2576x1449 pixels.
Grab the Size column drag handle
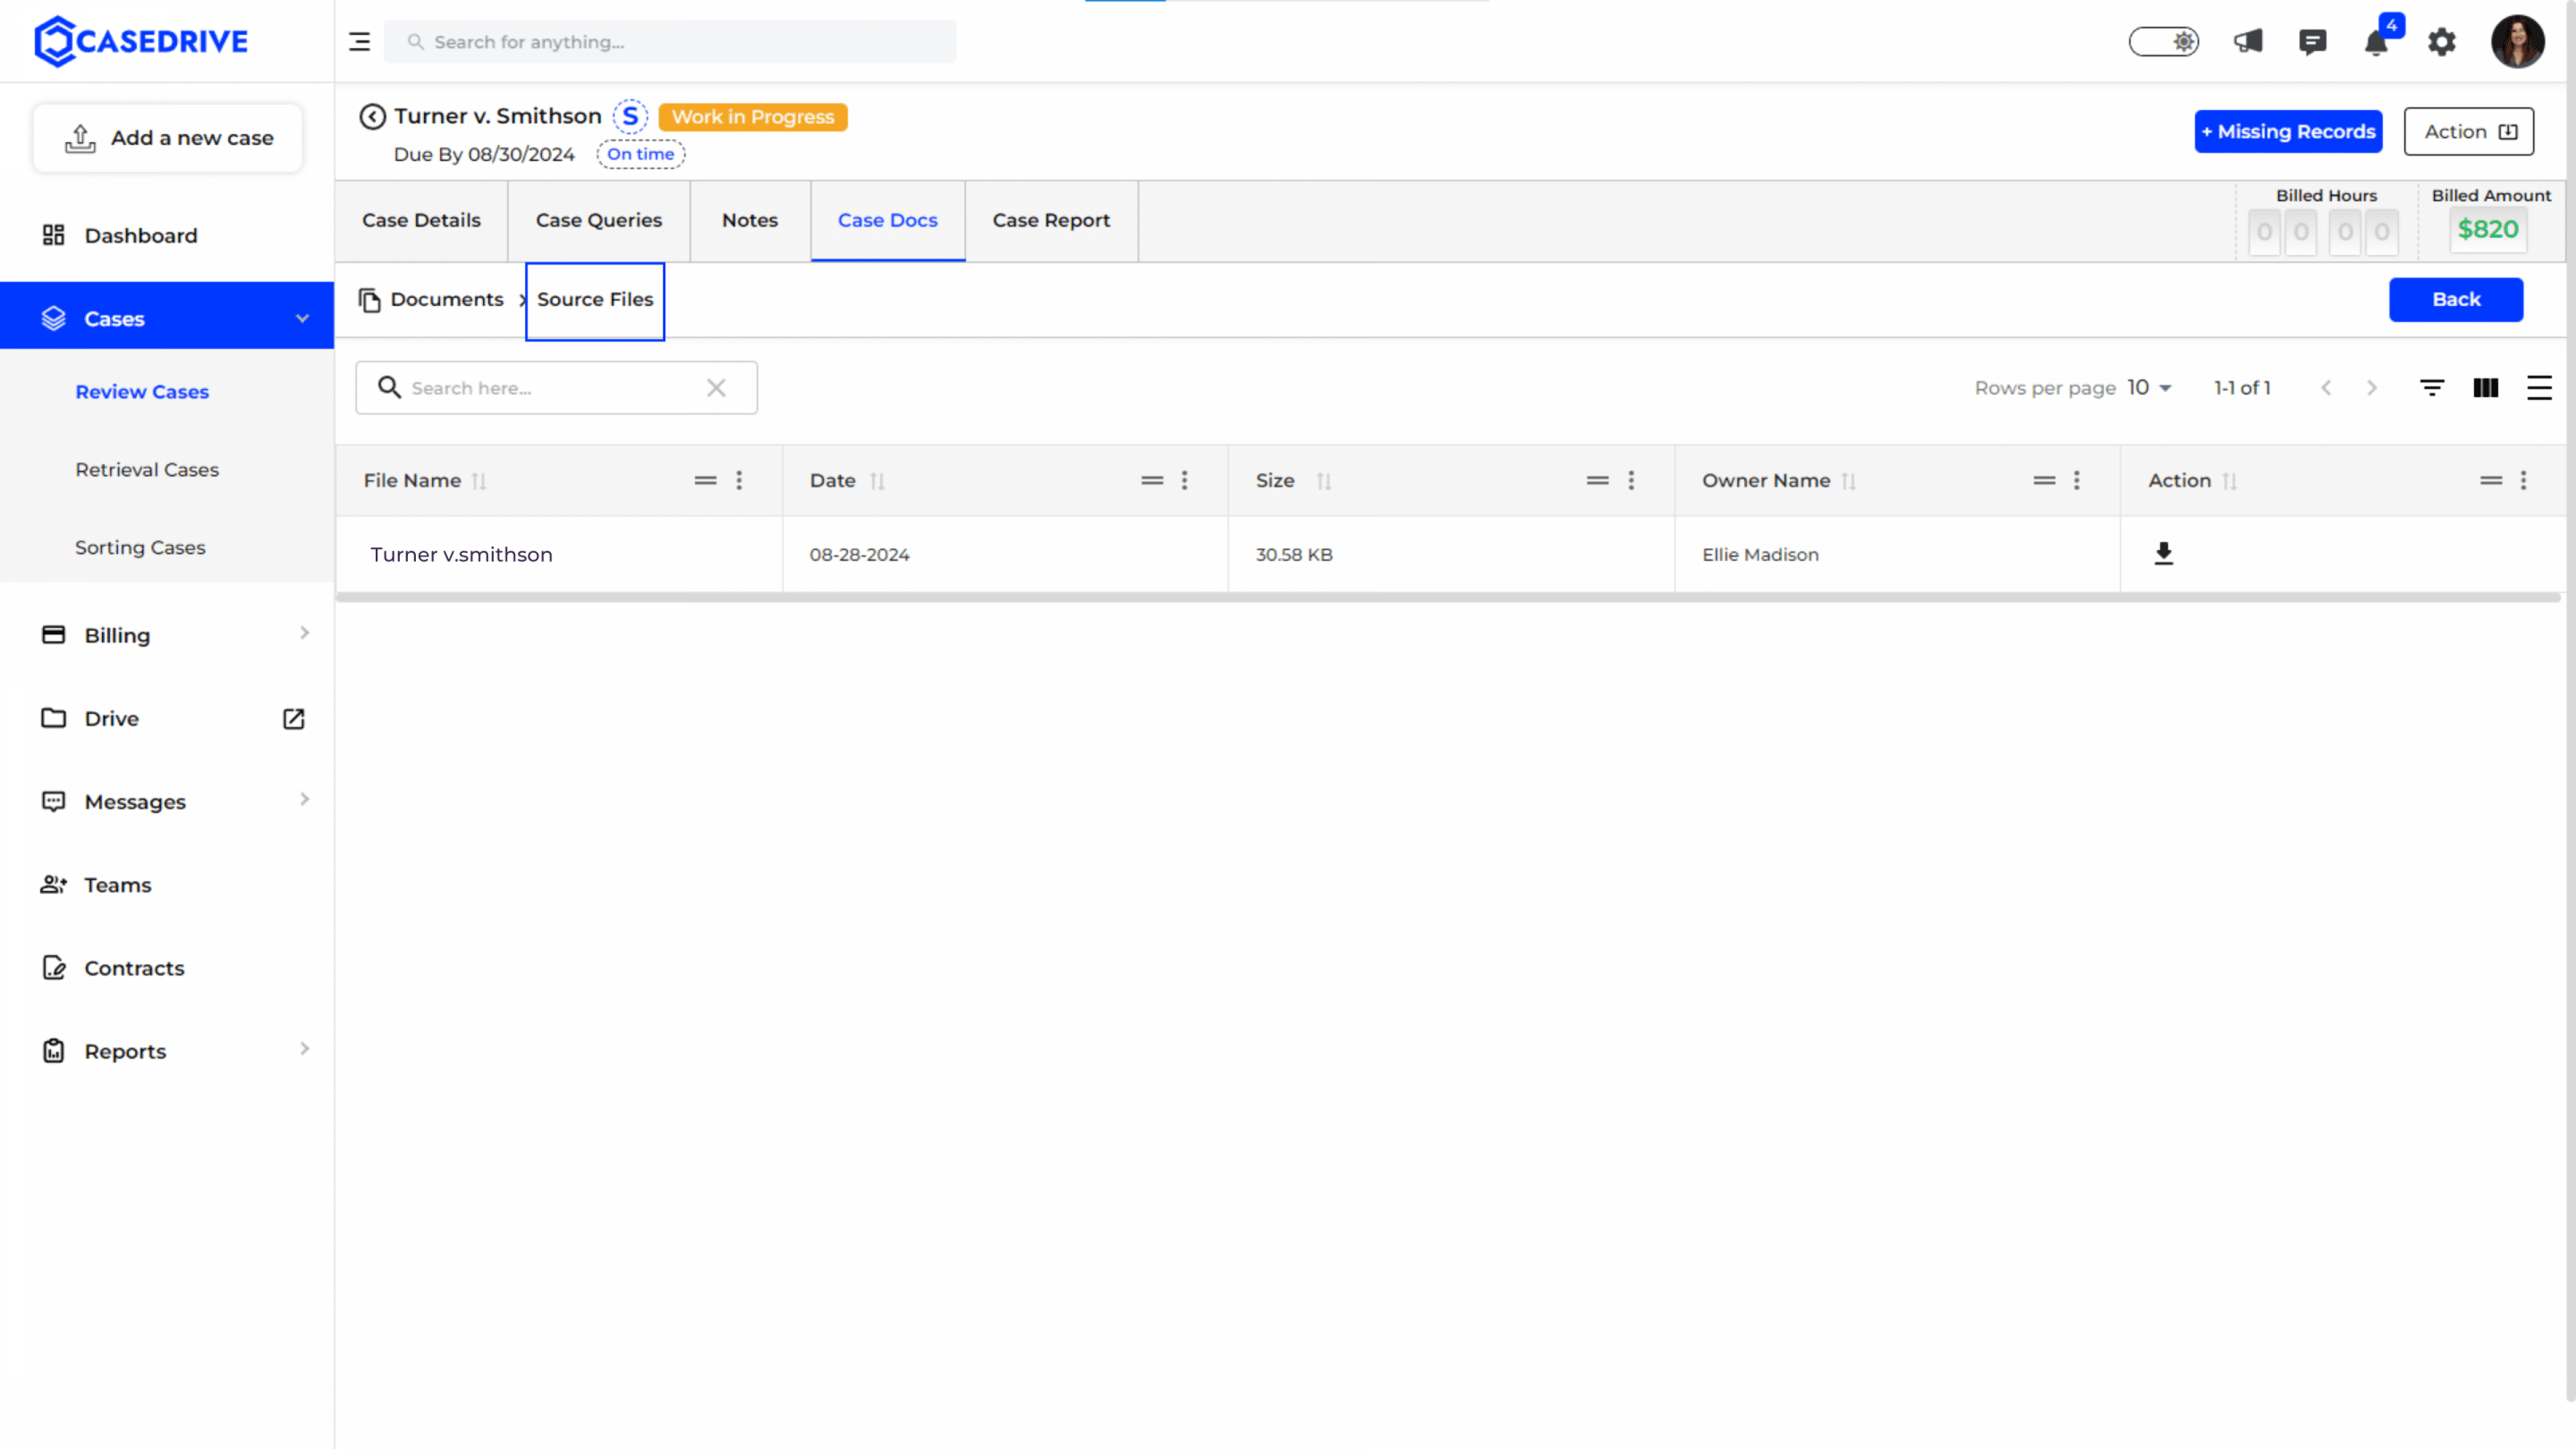pyautogui.click(x=1598, y=480)
